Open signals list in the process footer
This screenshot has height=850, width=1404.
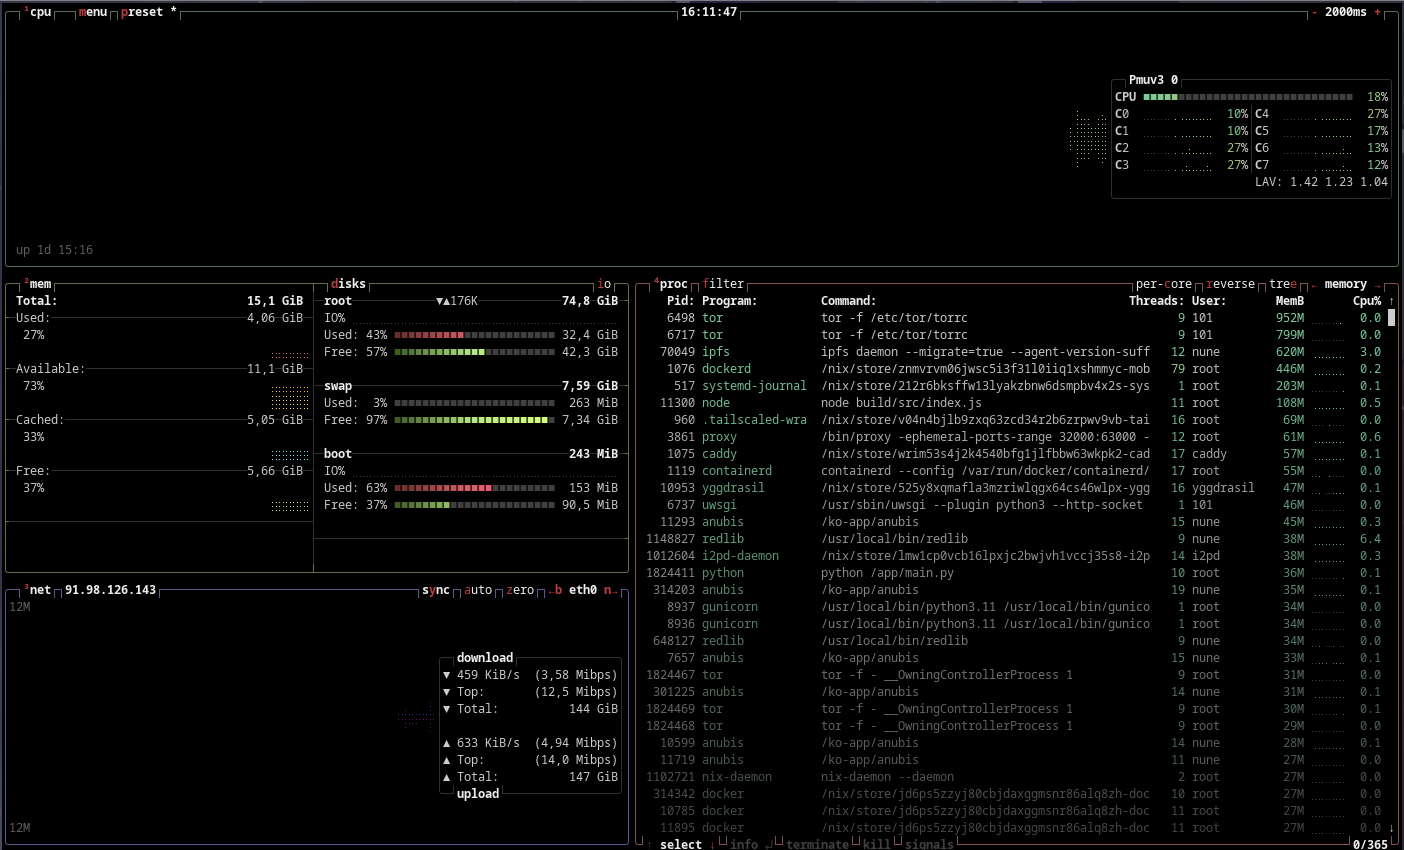(929, 845)
